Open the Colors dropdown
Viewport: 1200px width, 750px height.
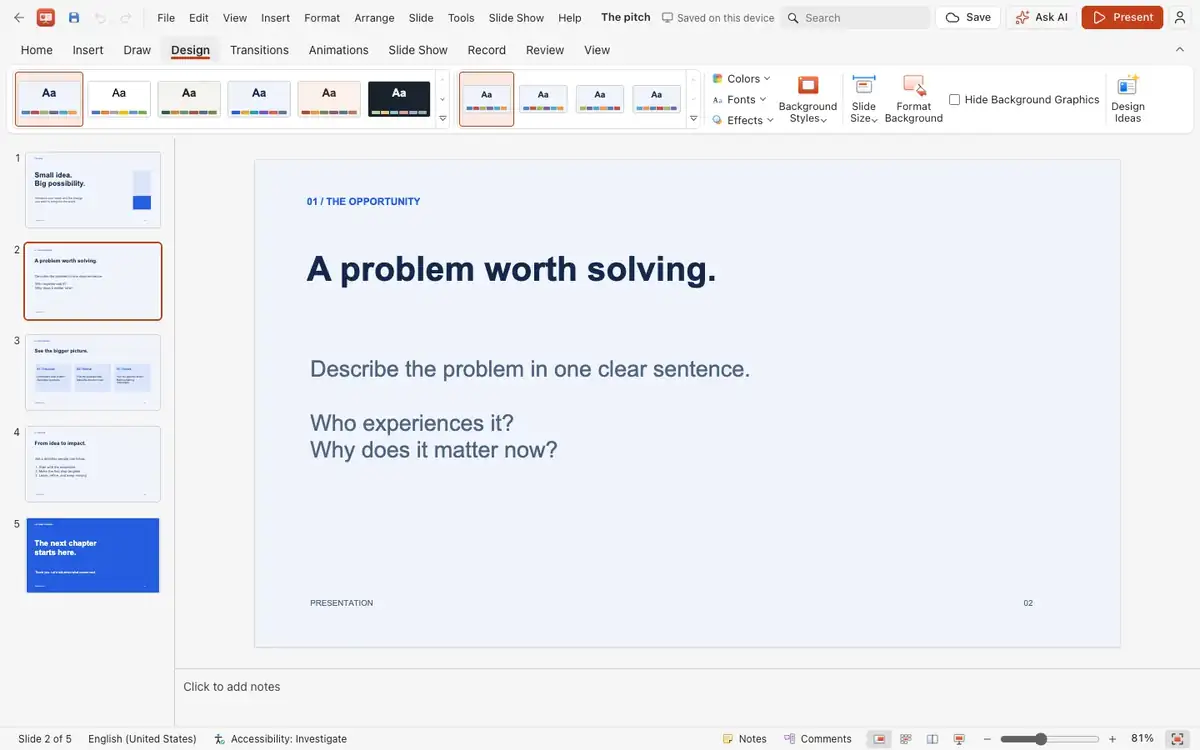pos(741,79)
